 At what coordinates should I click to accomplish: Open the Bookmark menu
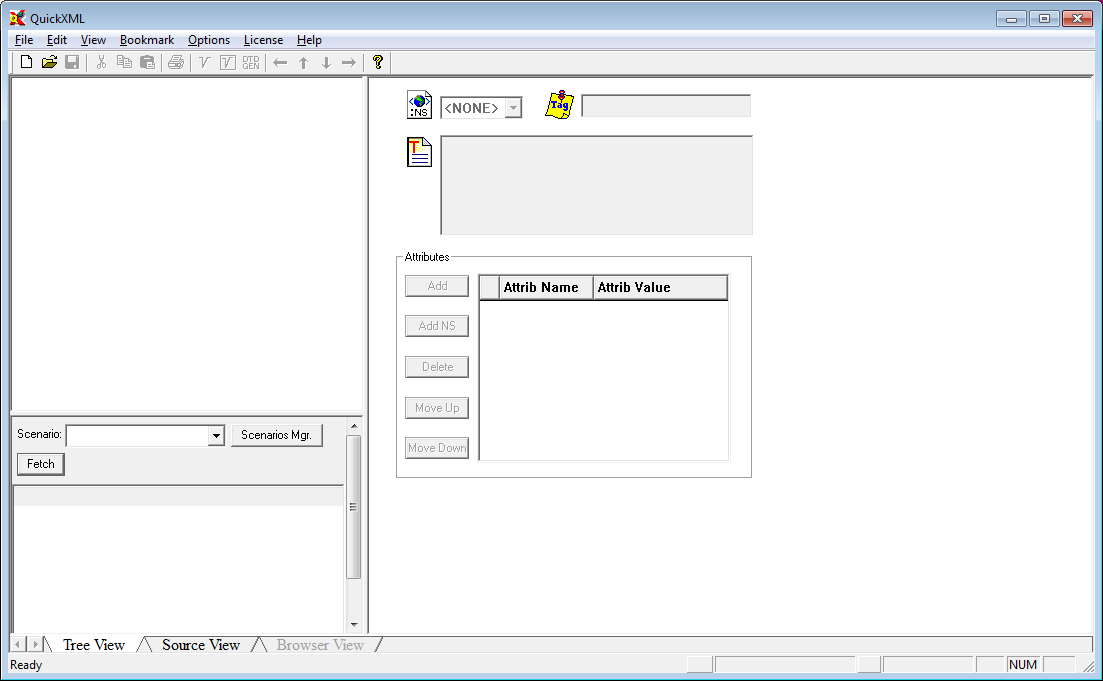point(147,40)
